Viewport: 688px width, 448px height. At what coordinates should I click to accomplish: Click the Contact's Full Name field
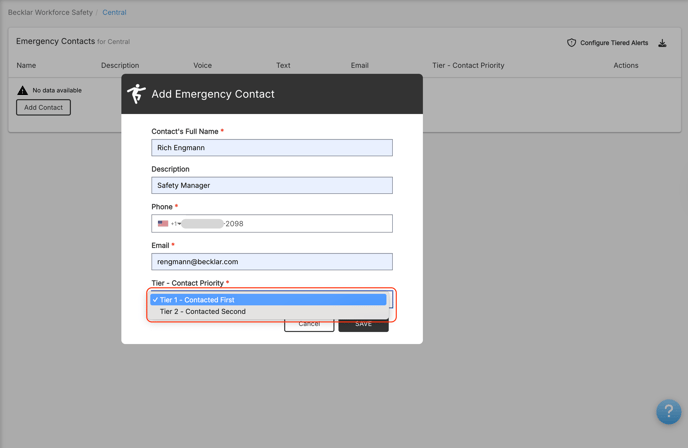[x=272, y=148]
